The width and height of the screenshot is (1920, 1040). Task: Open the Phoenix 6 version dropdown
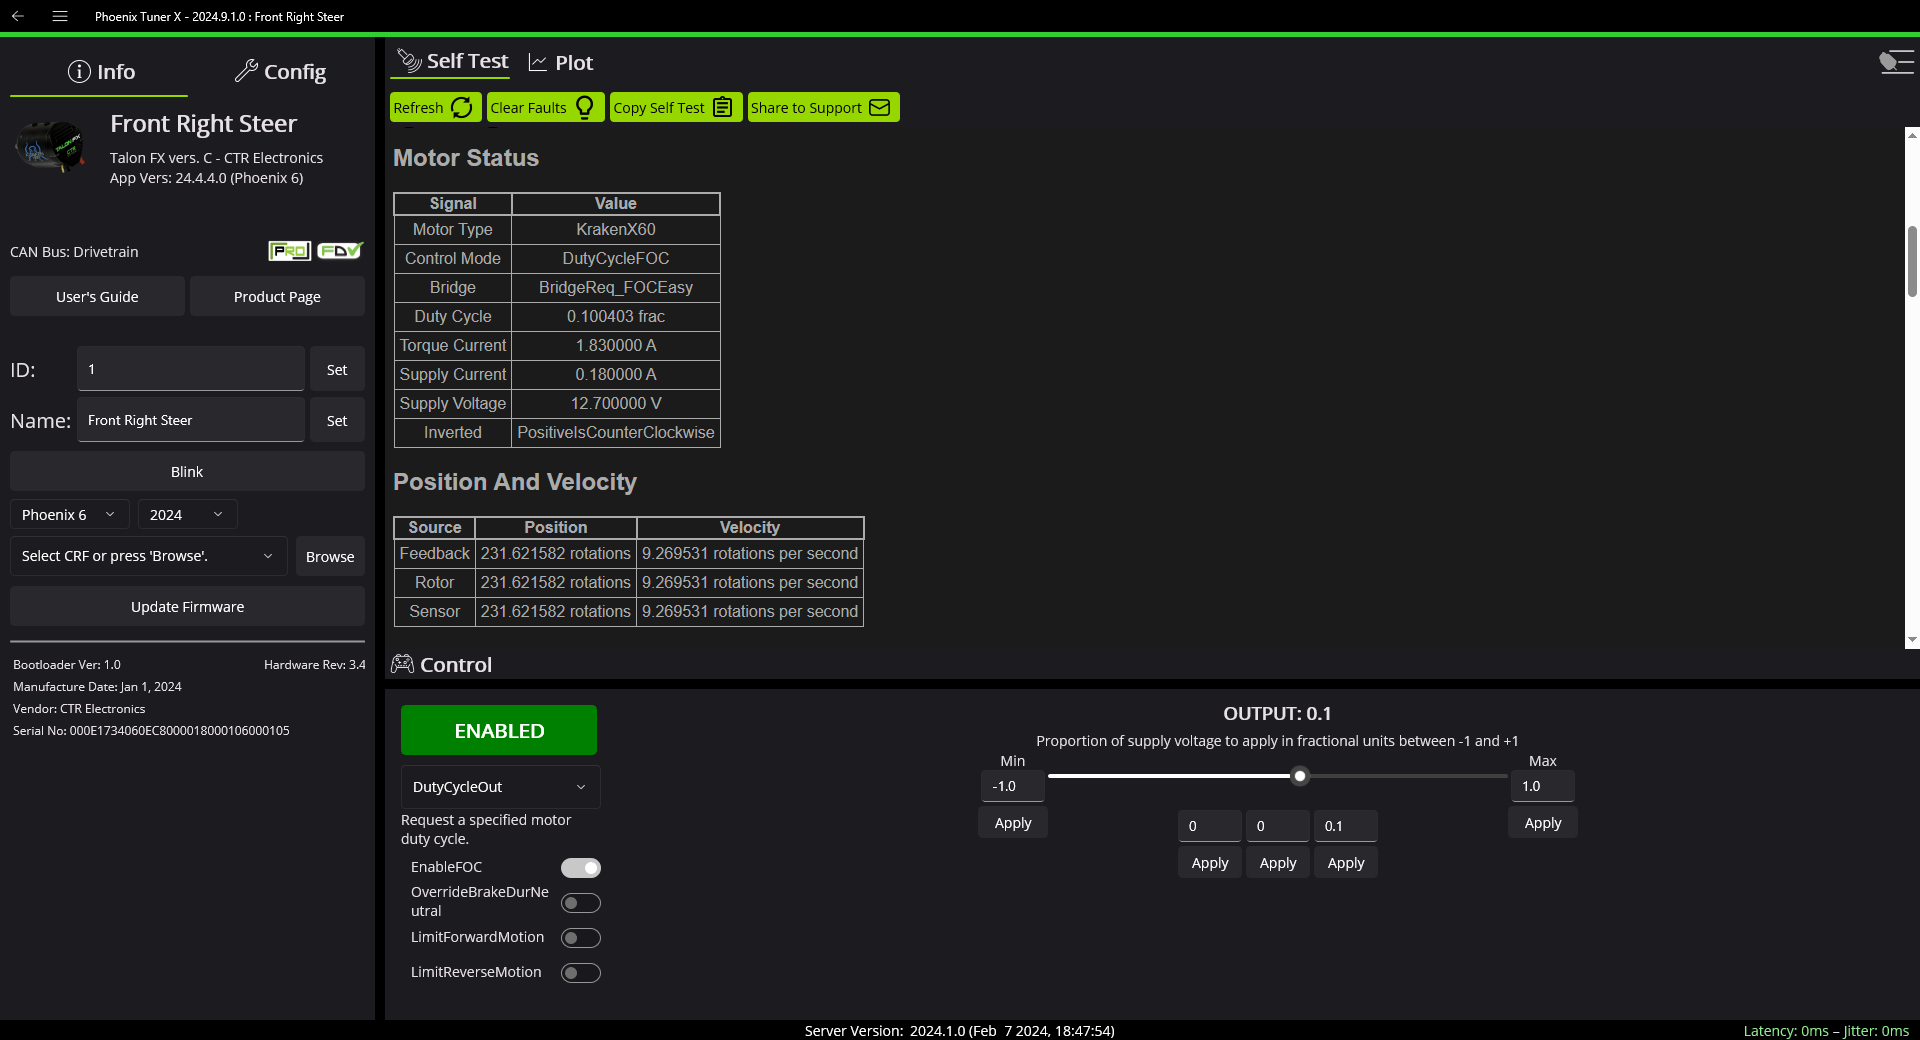[x=68, y=514]
